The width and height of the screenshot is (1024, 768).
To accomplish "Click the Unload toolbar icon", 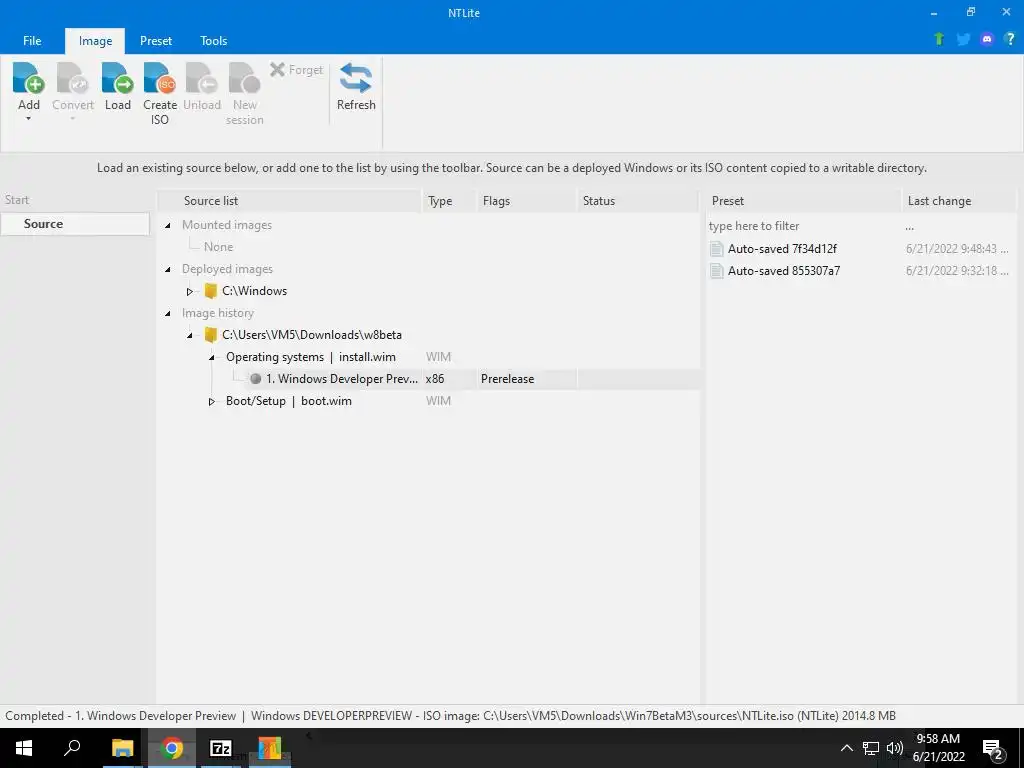I will pos(201,78).
